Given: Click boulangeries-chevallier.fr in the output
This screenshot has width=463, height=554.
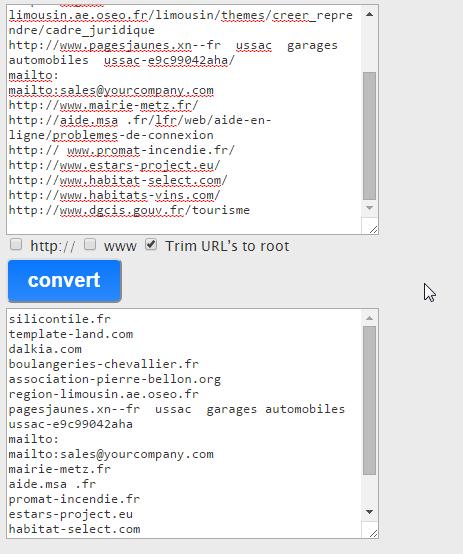Looking at the screenshot, I should (104, 364).
